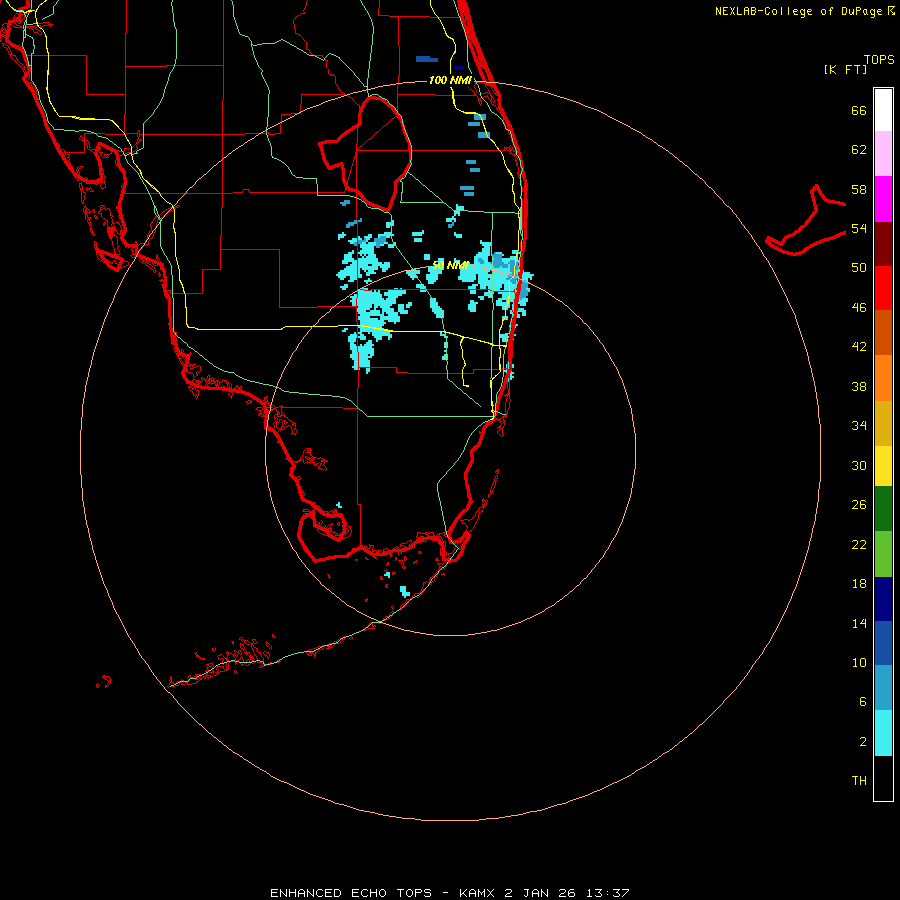This screenshot has width=900, height=900.
Task: Click the white top color band at 66
Action: tap(883, 110)
